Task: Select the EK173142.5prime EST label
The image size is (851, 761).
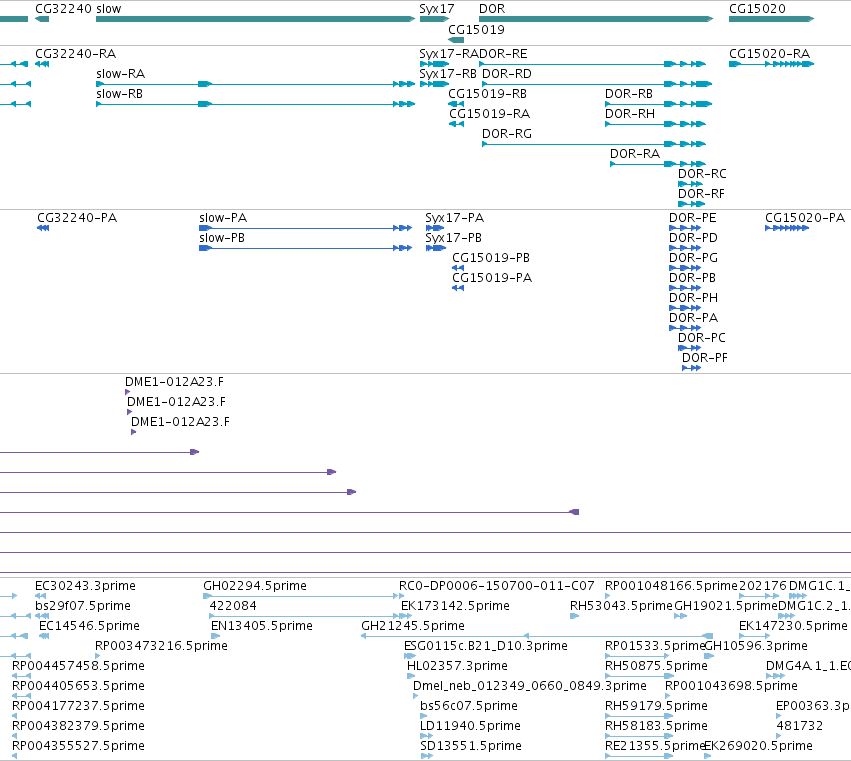Action: pos(455,606)
